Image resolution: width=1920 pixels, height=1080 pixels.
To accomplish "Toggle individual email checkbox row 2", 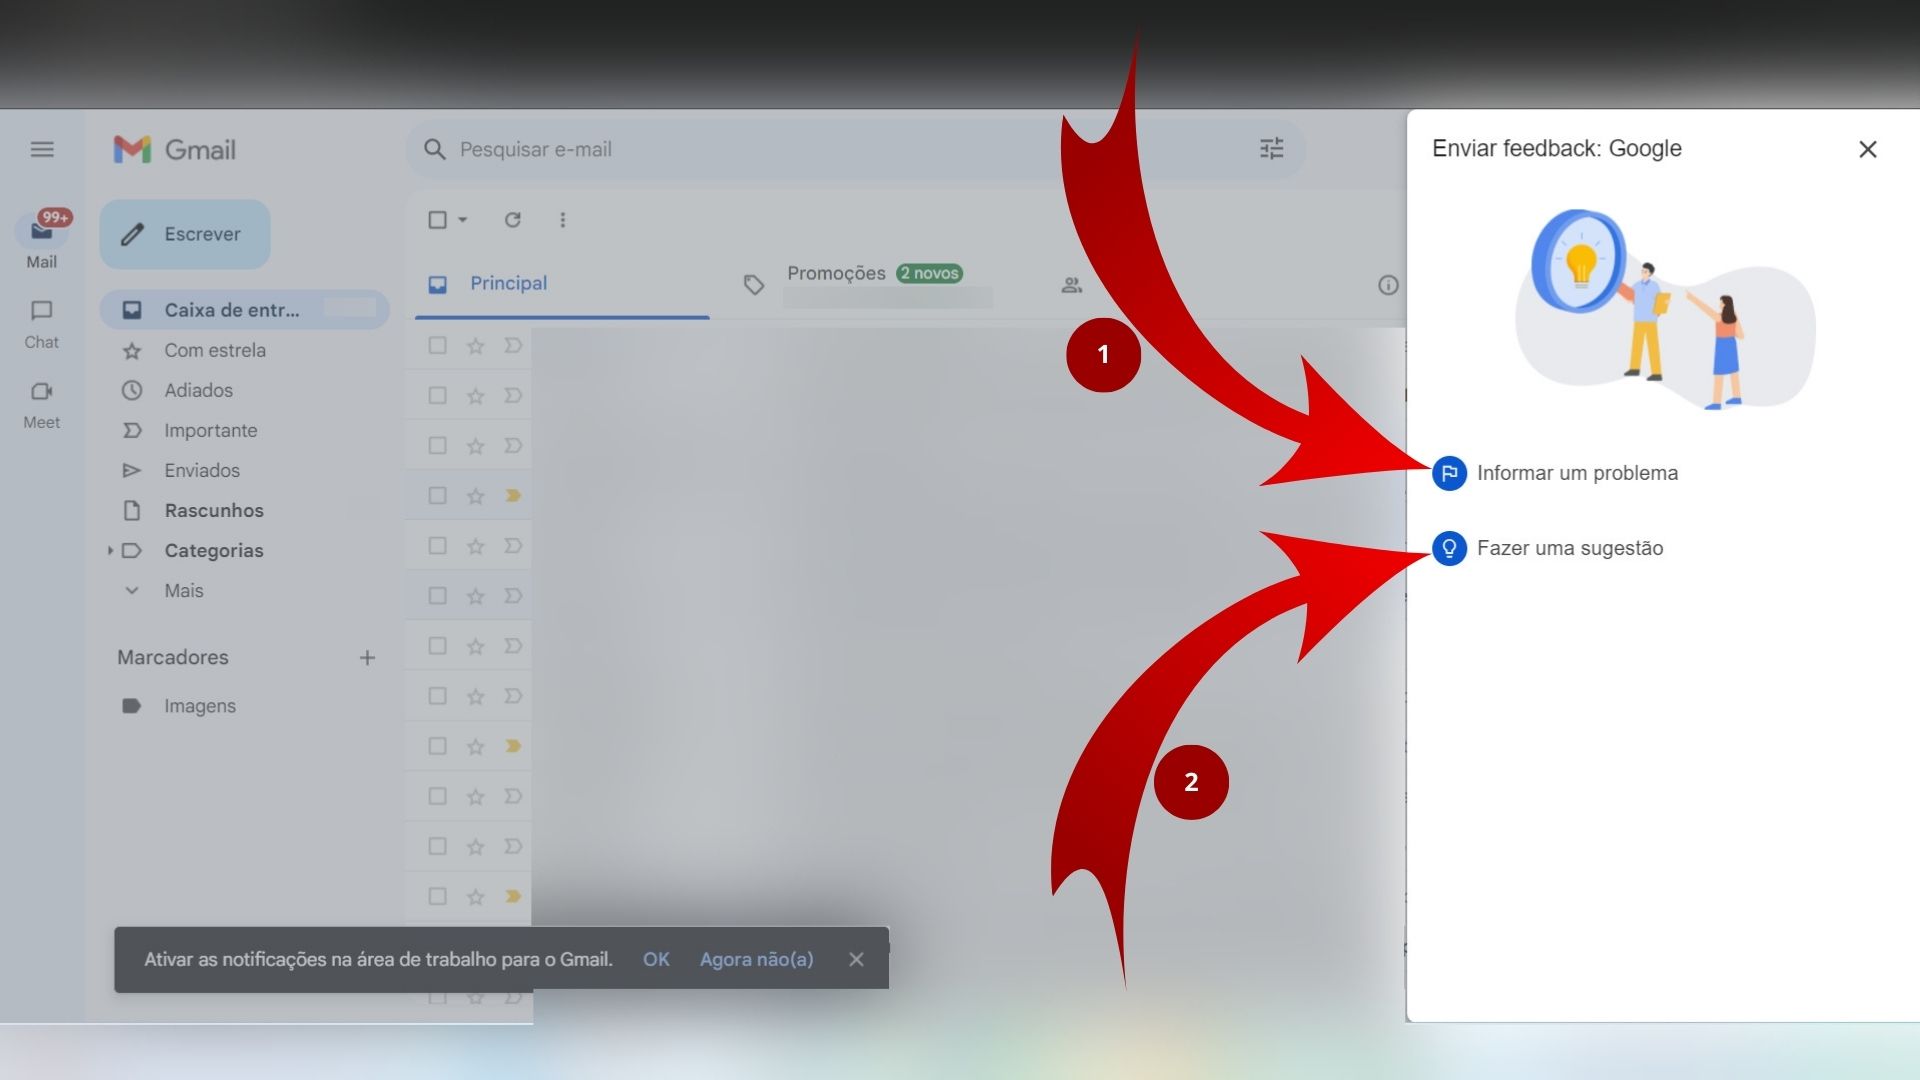I will point(434,394).
